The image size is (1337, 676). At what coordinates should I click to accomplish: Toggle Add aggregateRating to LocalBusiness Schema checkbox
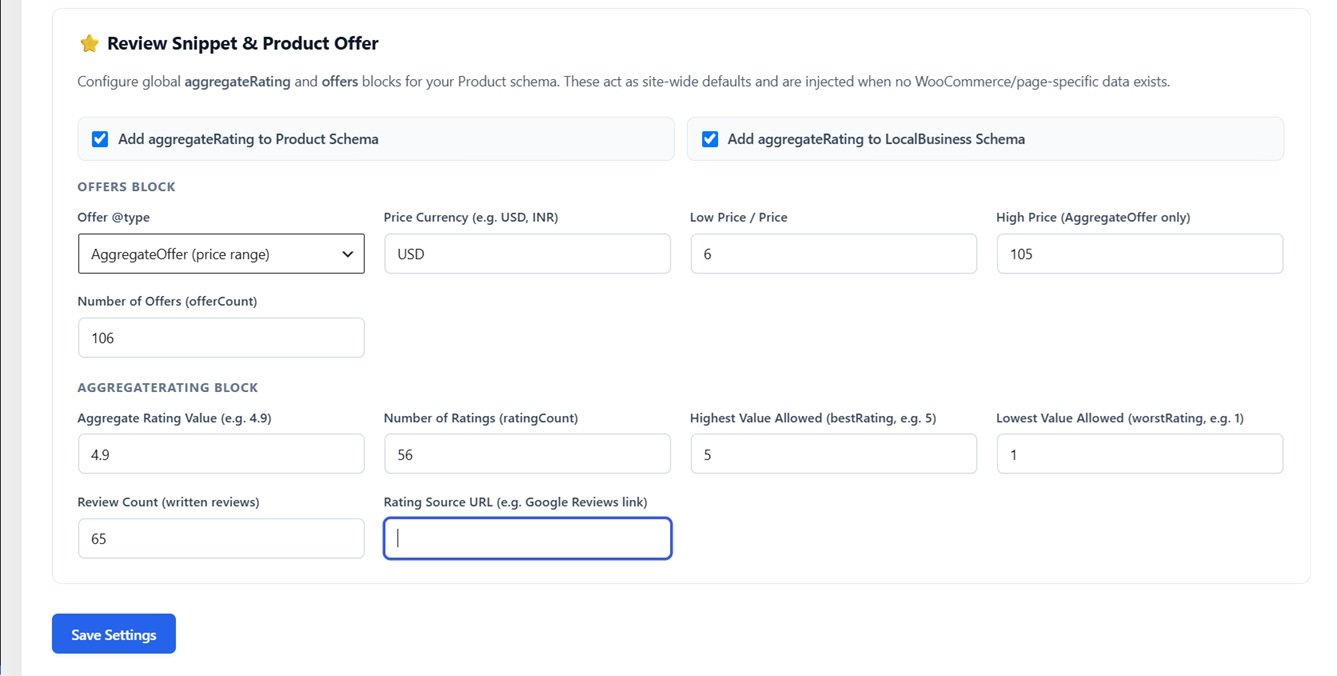(x=710, y=139)
